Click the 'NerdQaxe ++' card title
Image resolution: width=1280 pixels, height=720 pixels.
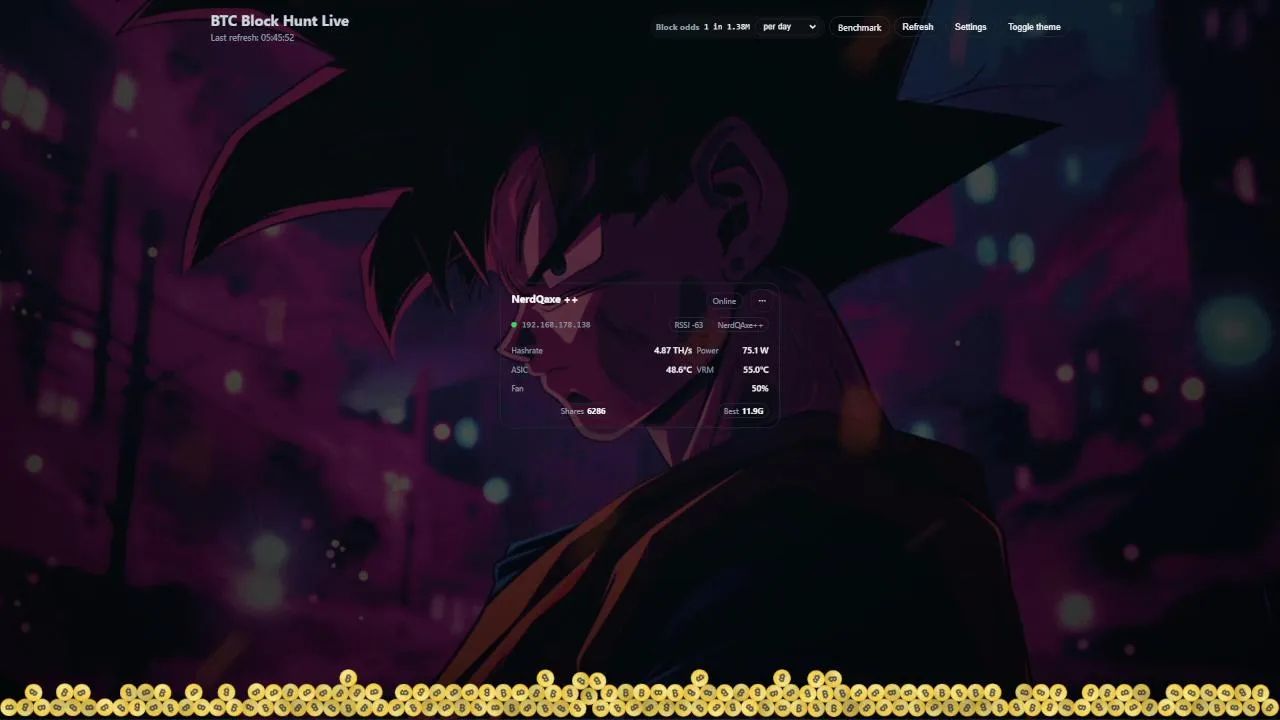click(545, 299)
